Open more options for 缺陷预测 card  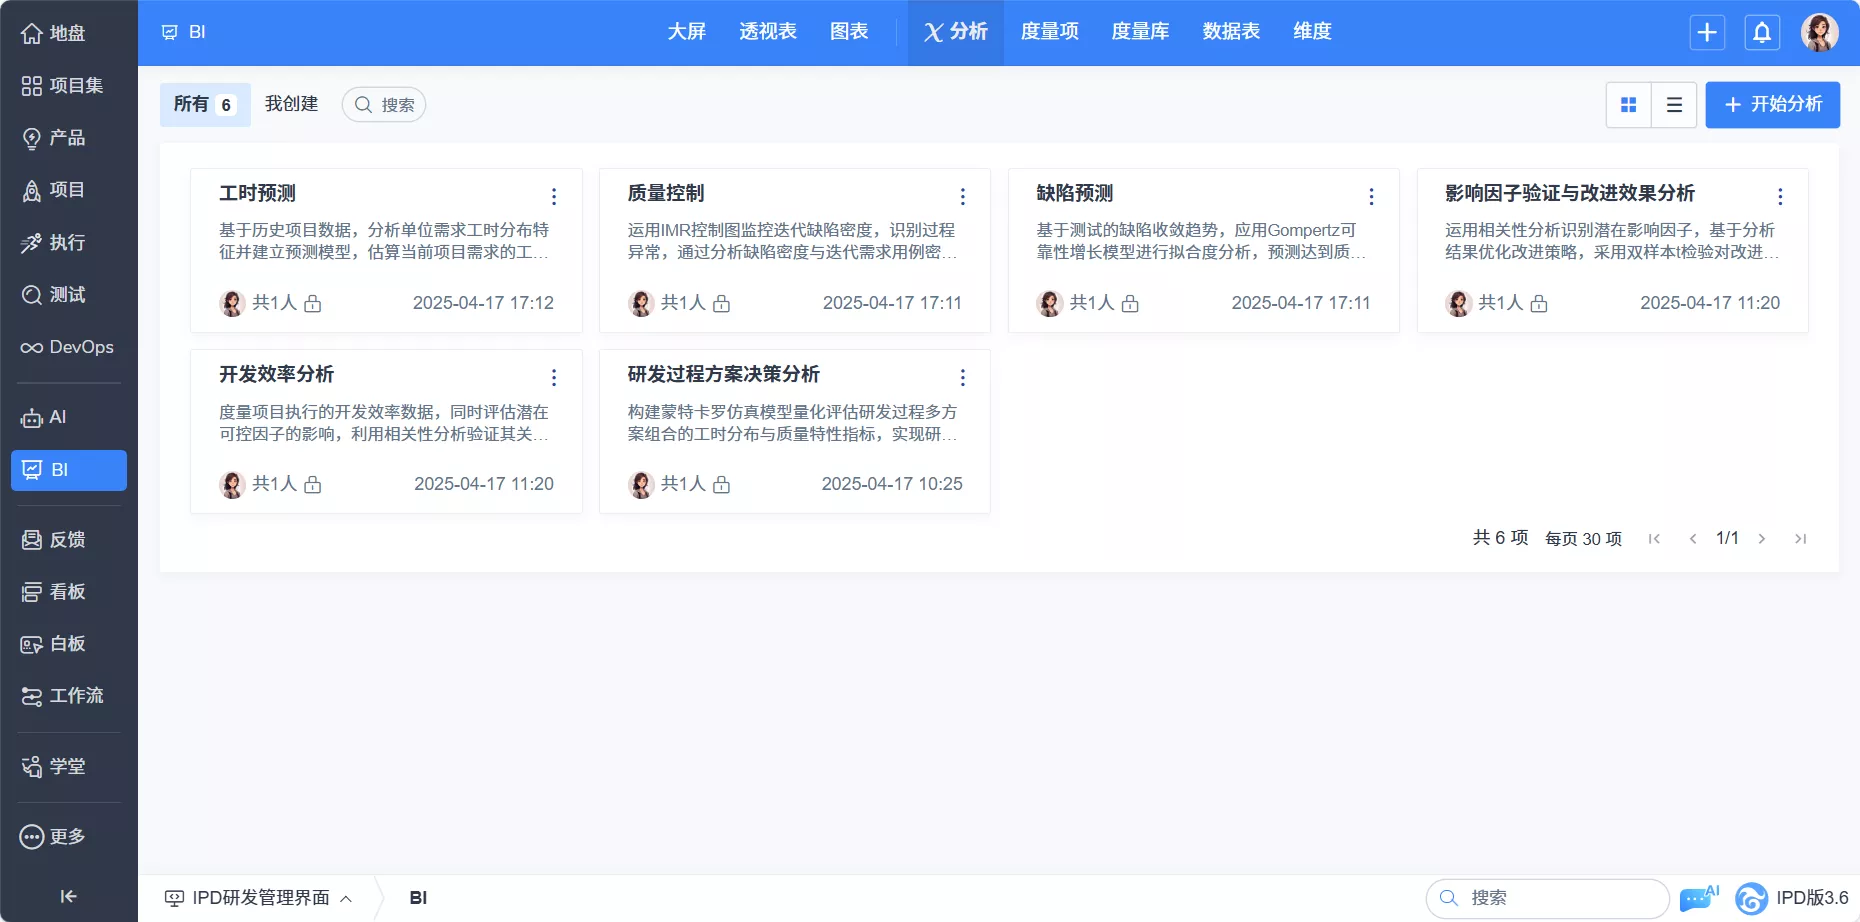tap(1371, 196)
